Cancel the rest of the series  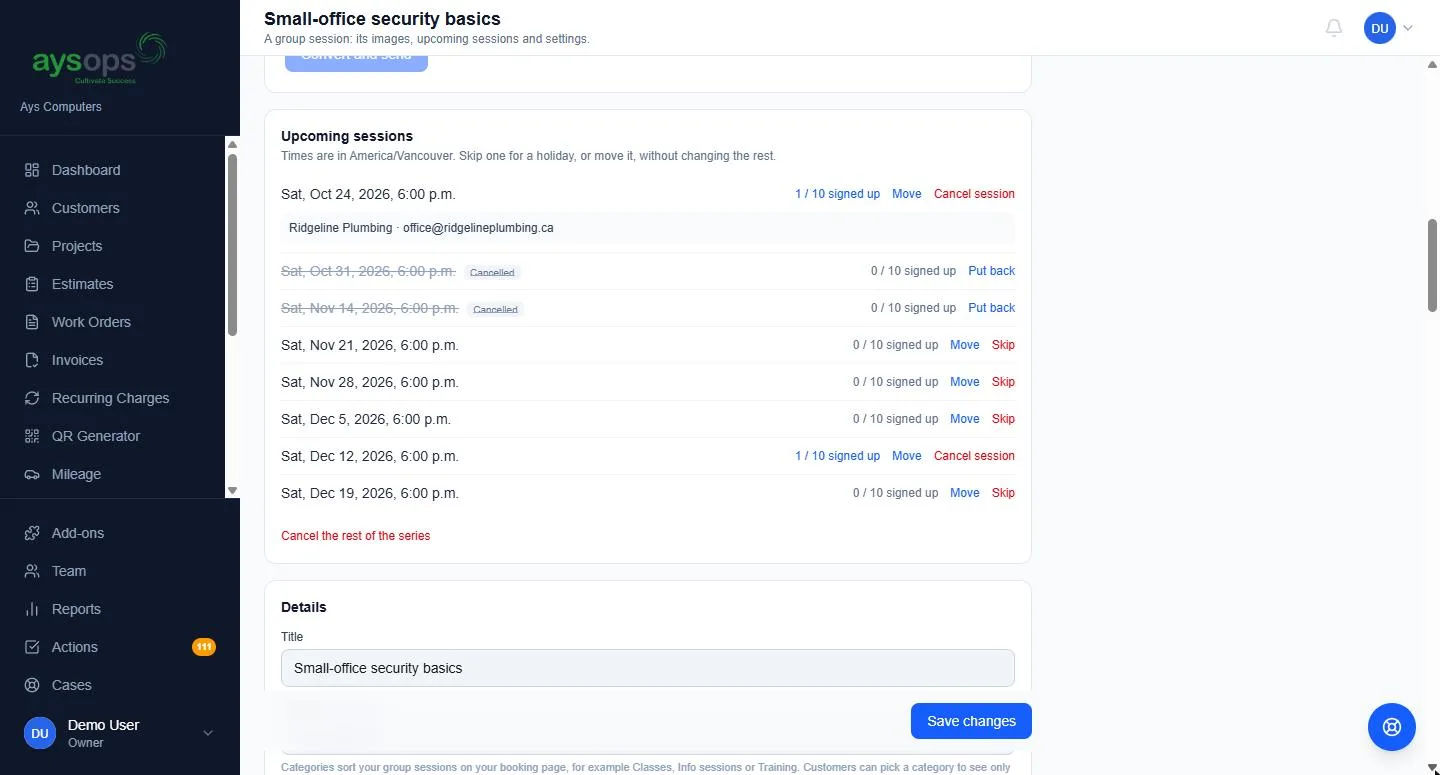tap(356, 536)
